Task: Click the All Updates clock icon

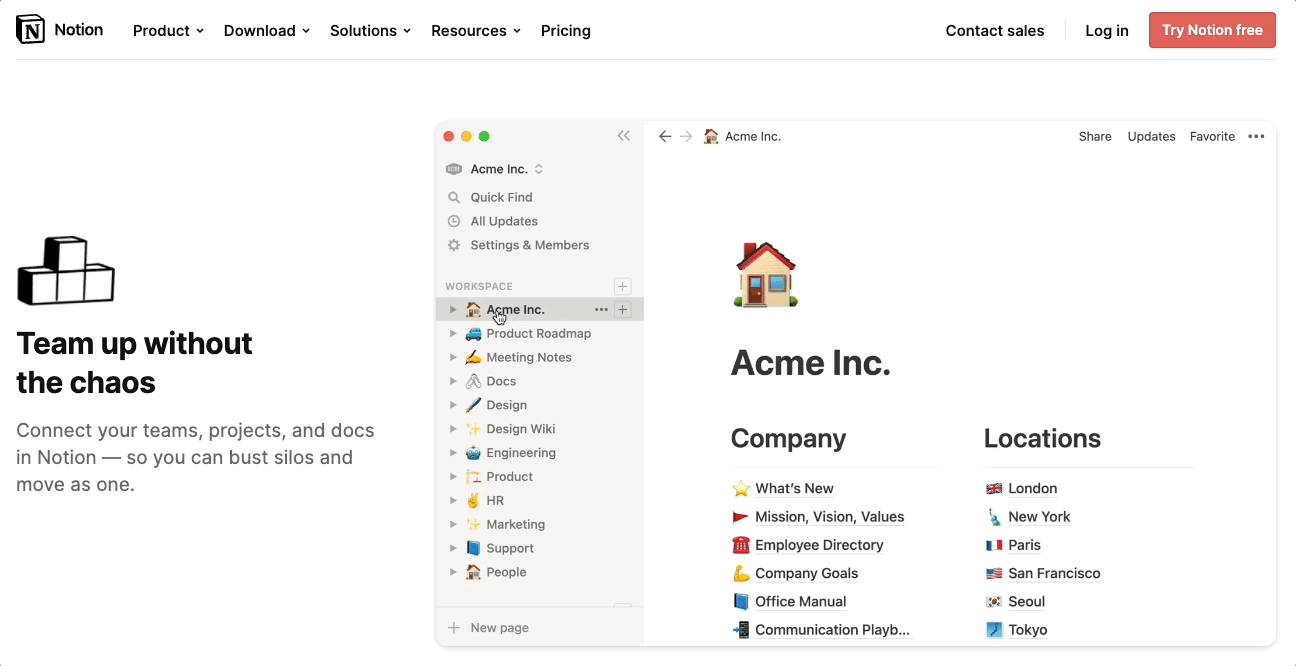Action: pos(454,221)
